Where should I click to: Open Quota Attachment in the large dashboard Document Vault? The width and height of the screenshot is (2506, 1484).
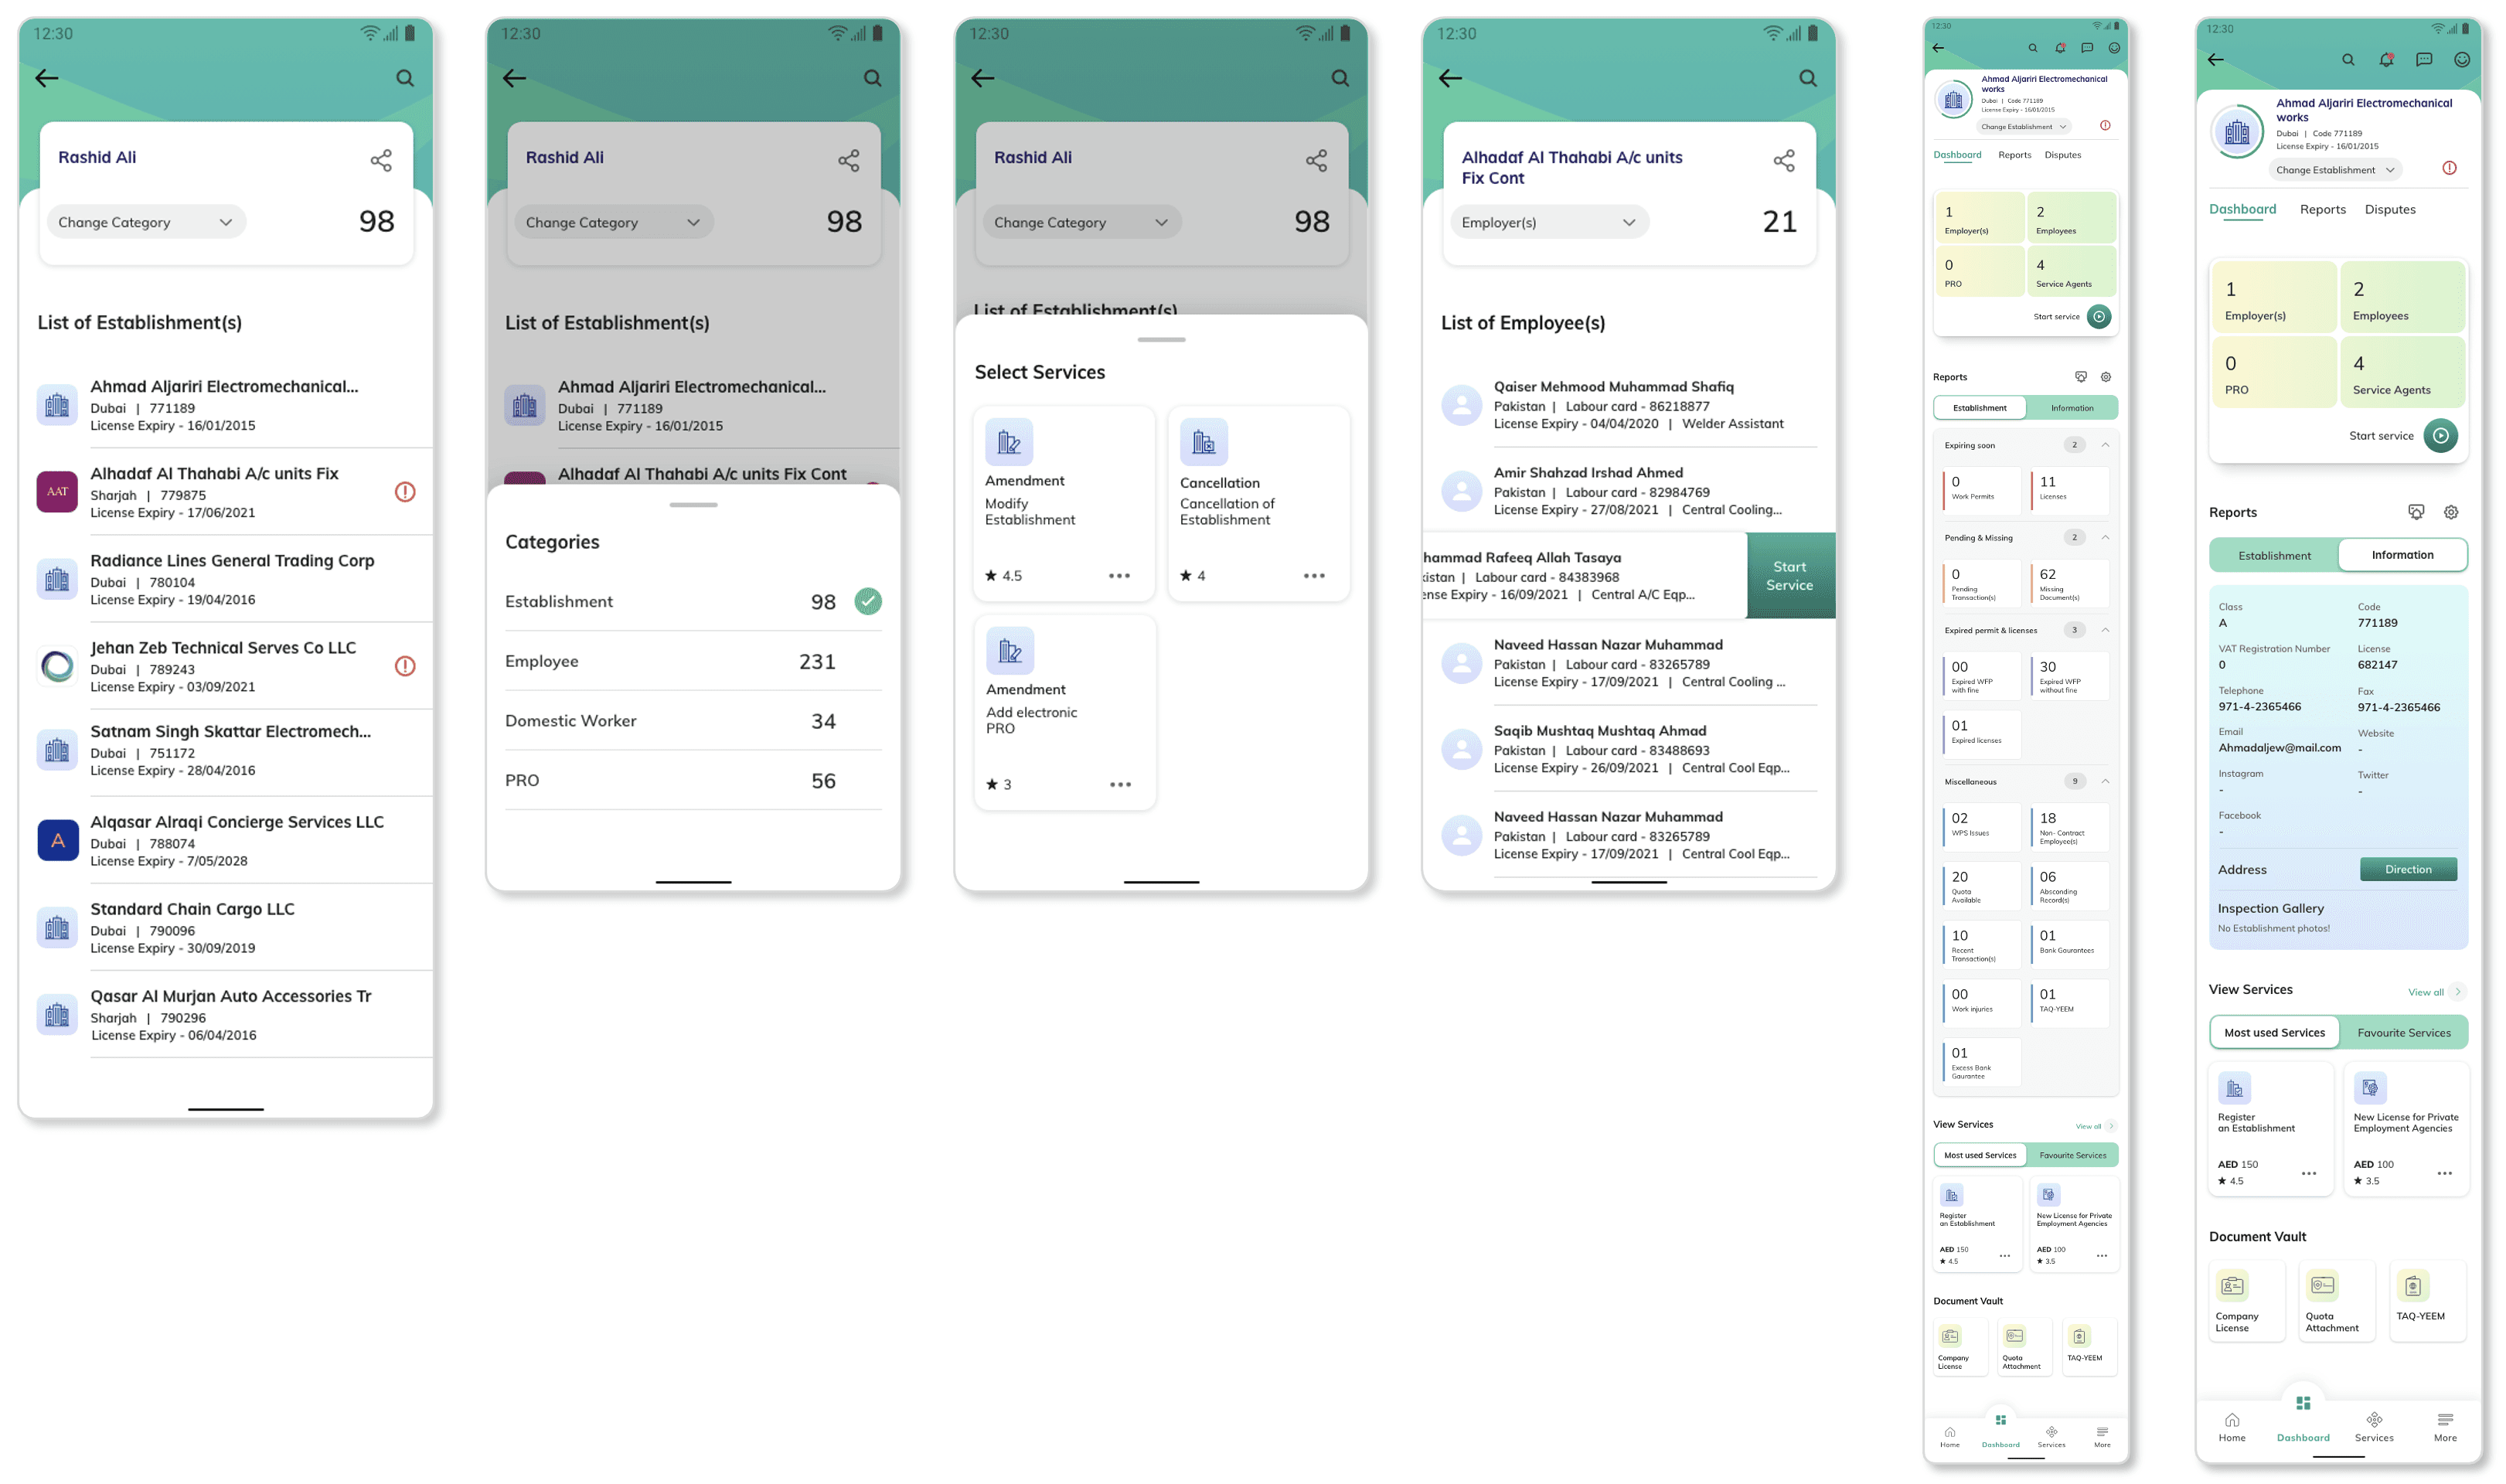coord(2337,1301)
